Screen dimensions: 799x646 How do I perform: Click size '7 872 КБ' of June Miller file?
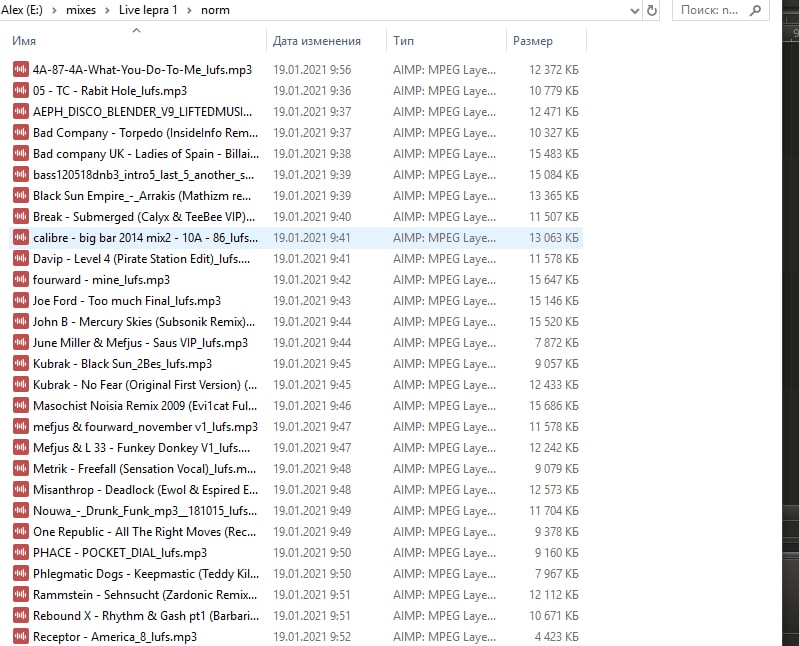tap(556, 343)
